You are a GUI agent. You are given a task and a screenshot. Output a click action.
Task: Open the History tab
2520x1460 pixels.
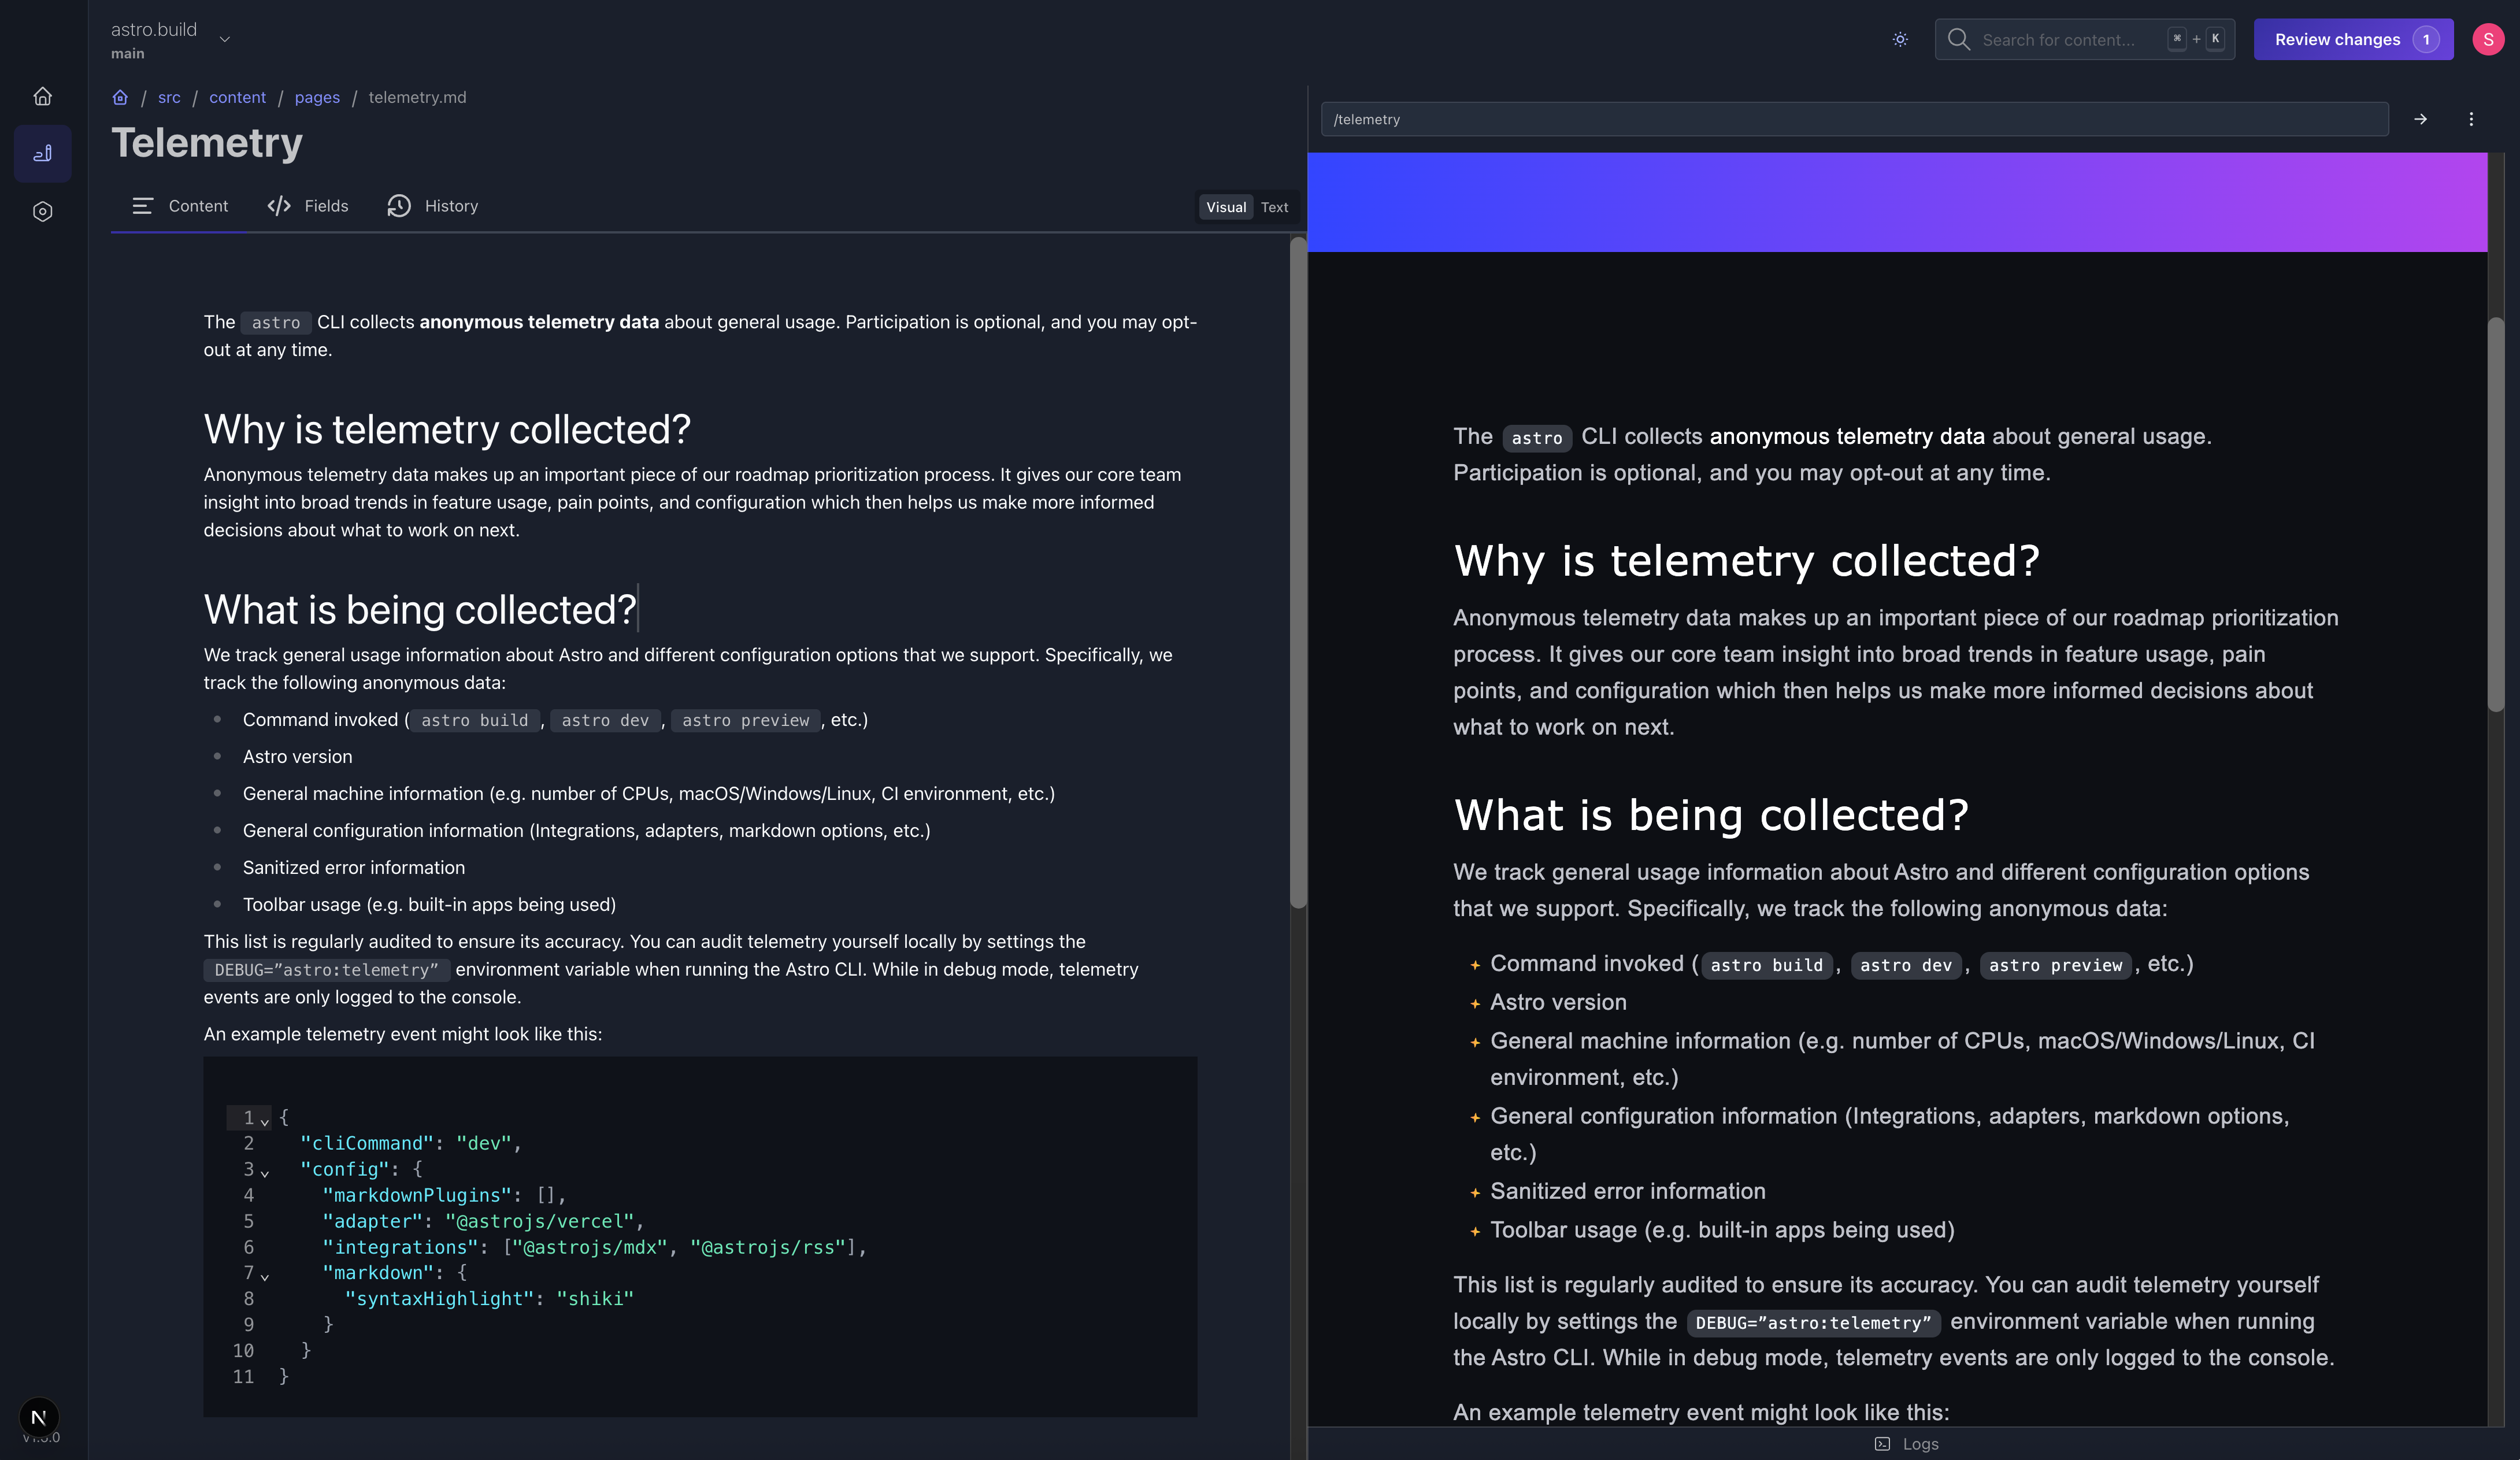click(432, 206)
